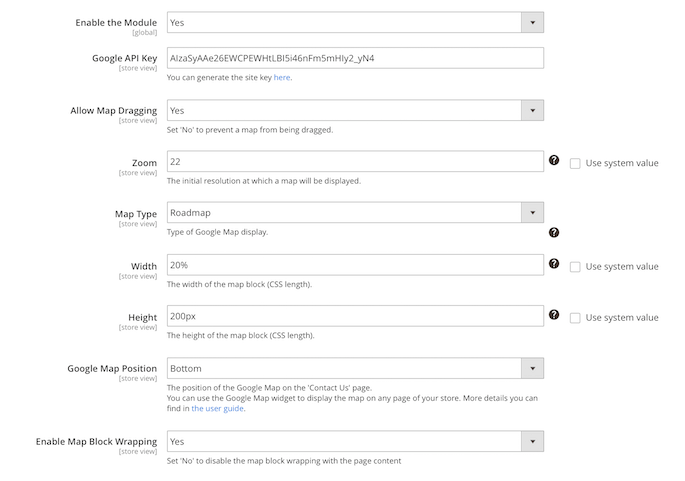Viewport: 685px width, 481px height.
Task: Click the Map Type help question mark icon
Action: tap(554, 233)
